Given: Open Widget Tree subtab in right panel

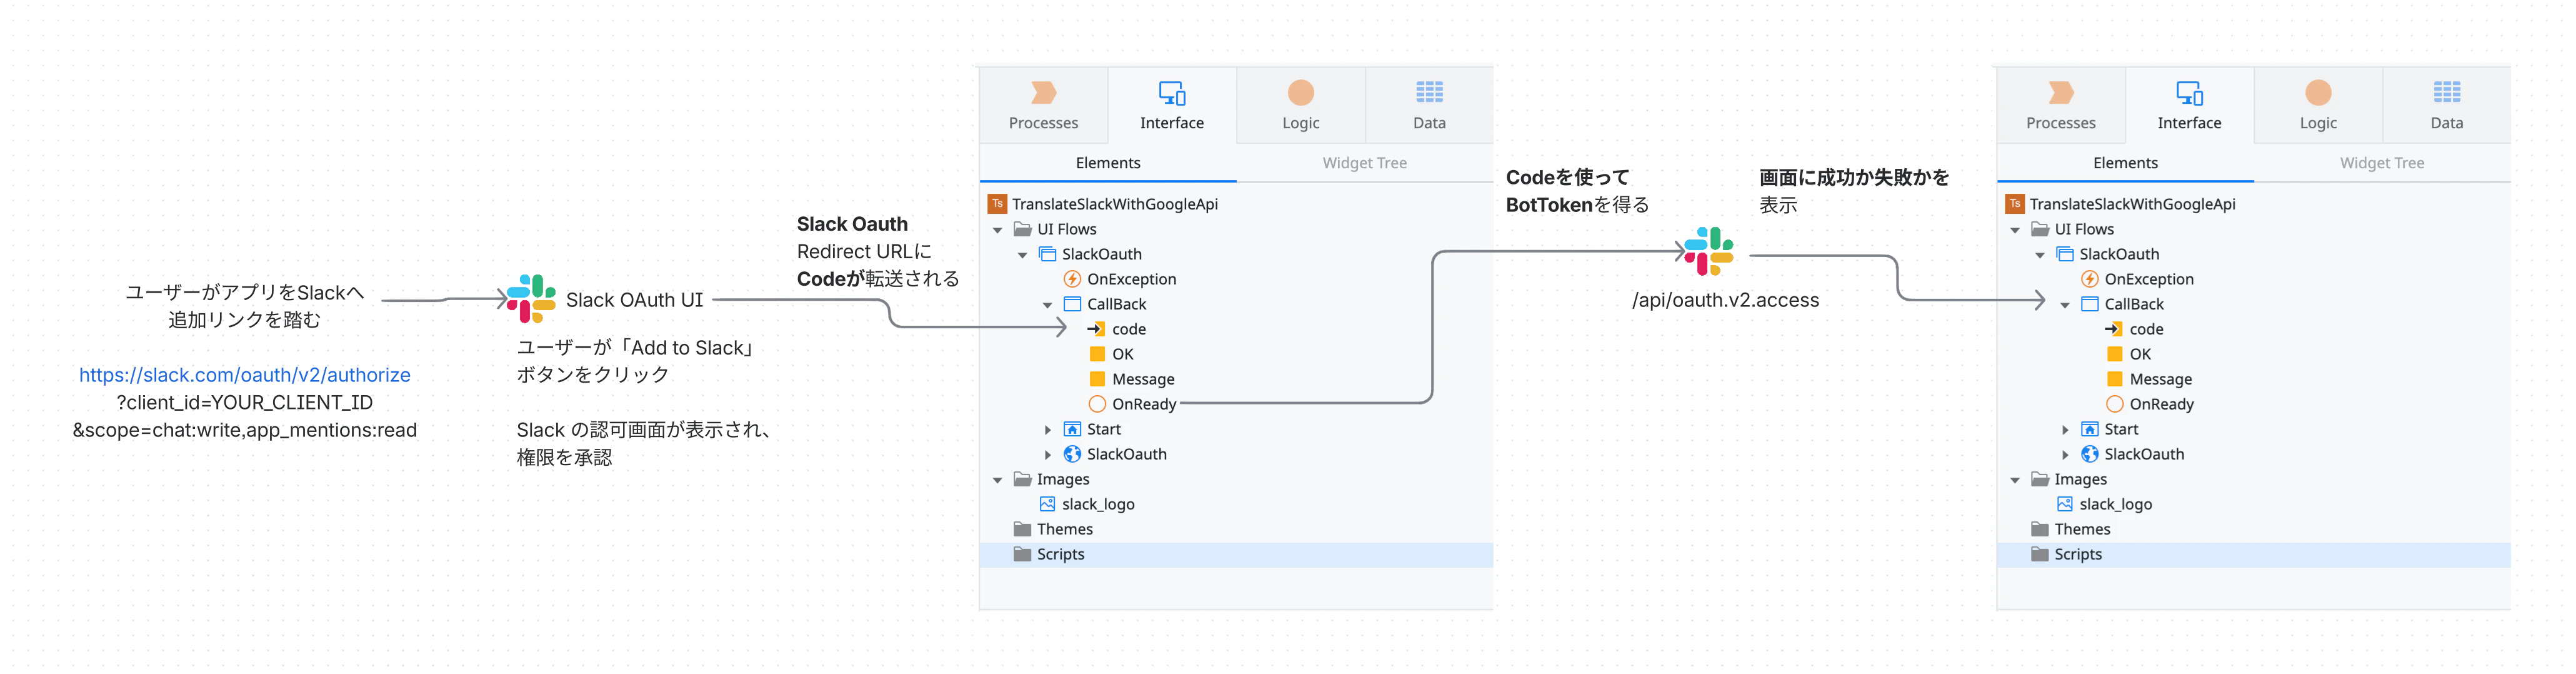Looking at the screenshot, I should [2381, 163].
